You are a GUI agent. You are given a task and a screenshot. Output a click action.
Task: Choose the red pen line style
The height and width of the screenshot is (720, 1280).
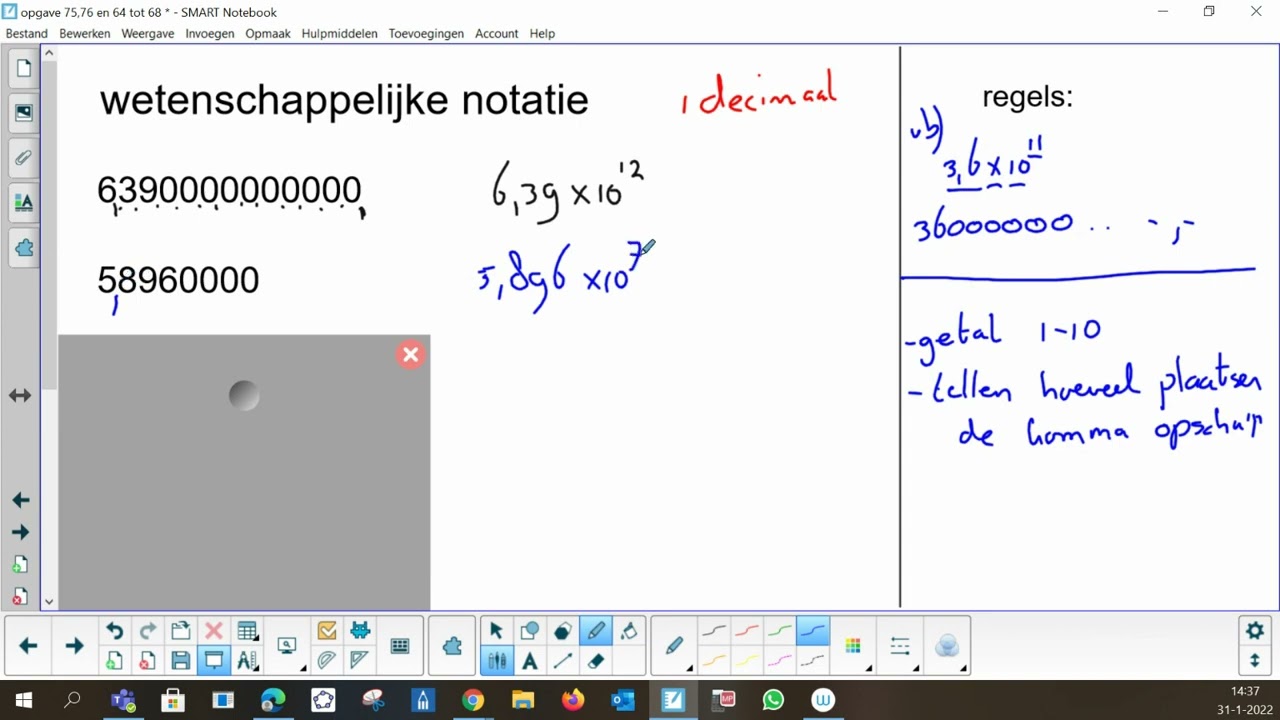pyautogui.click(x=747, y=631)
